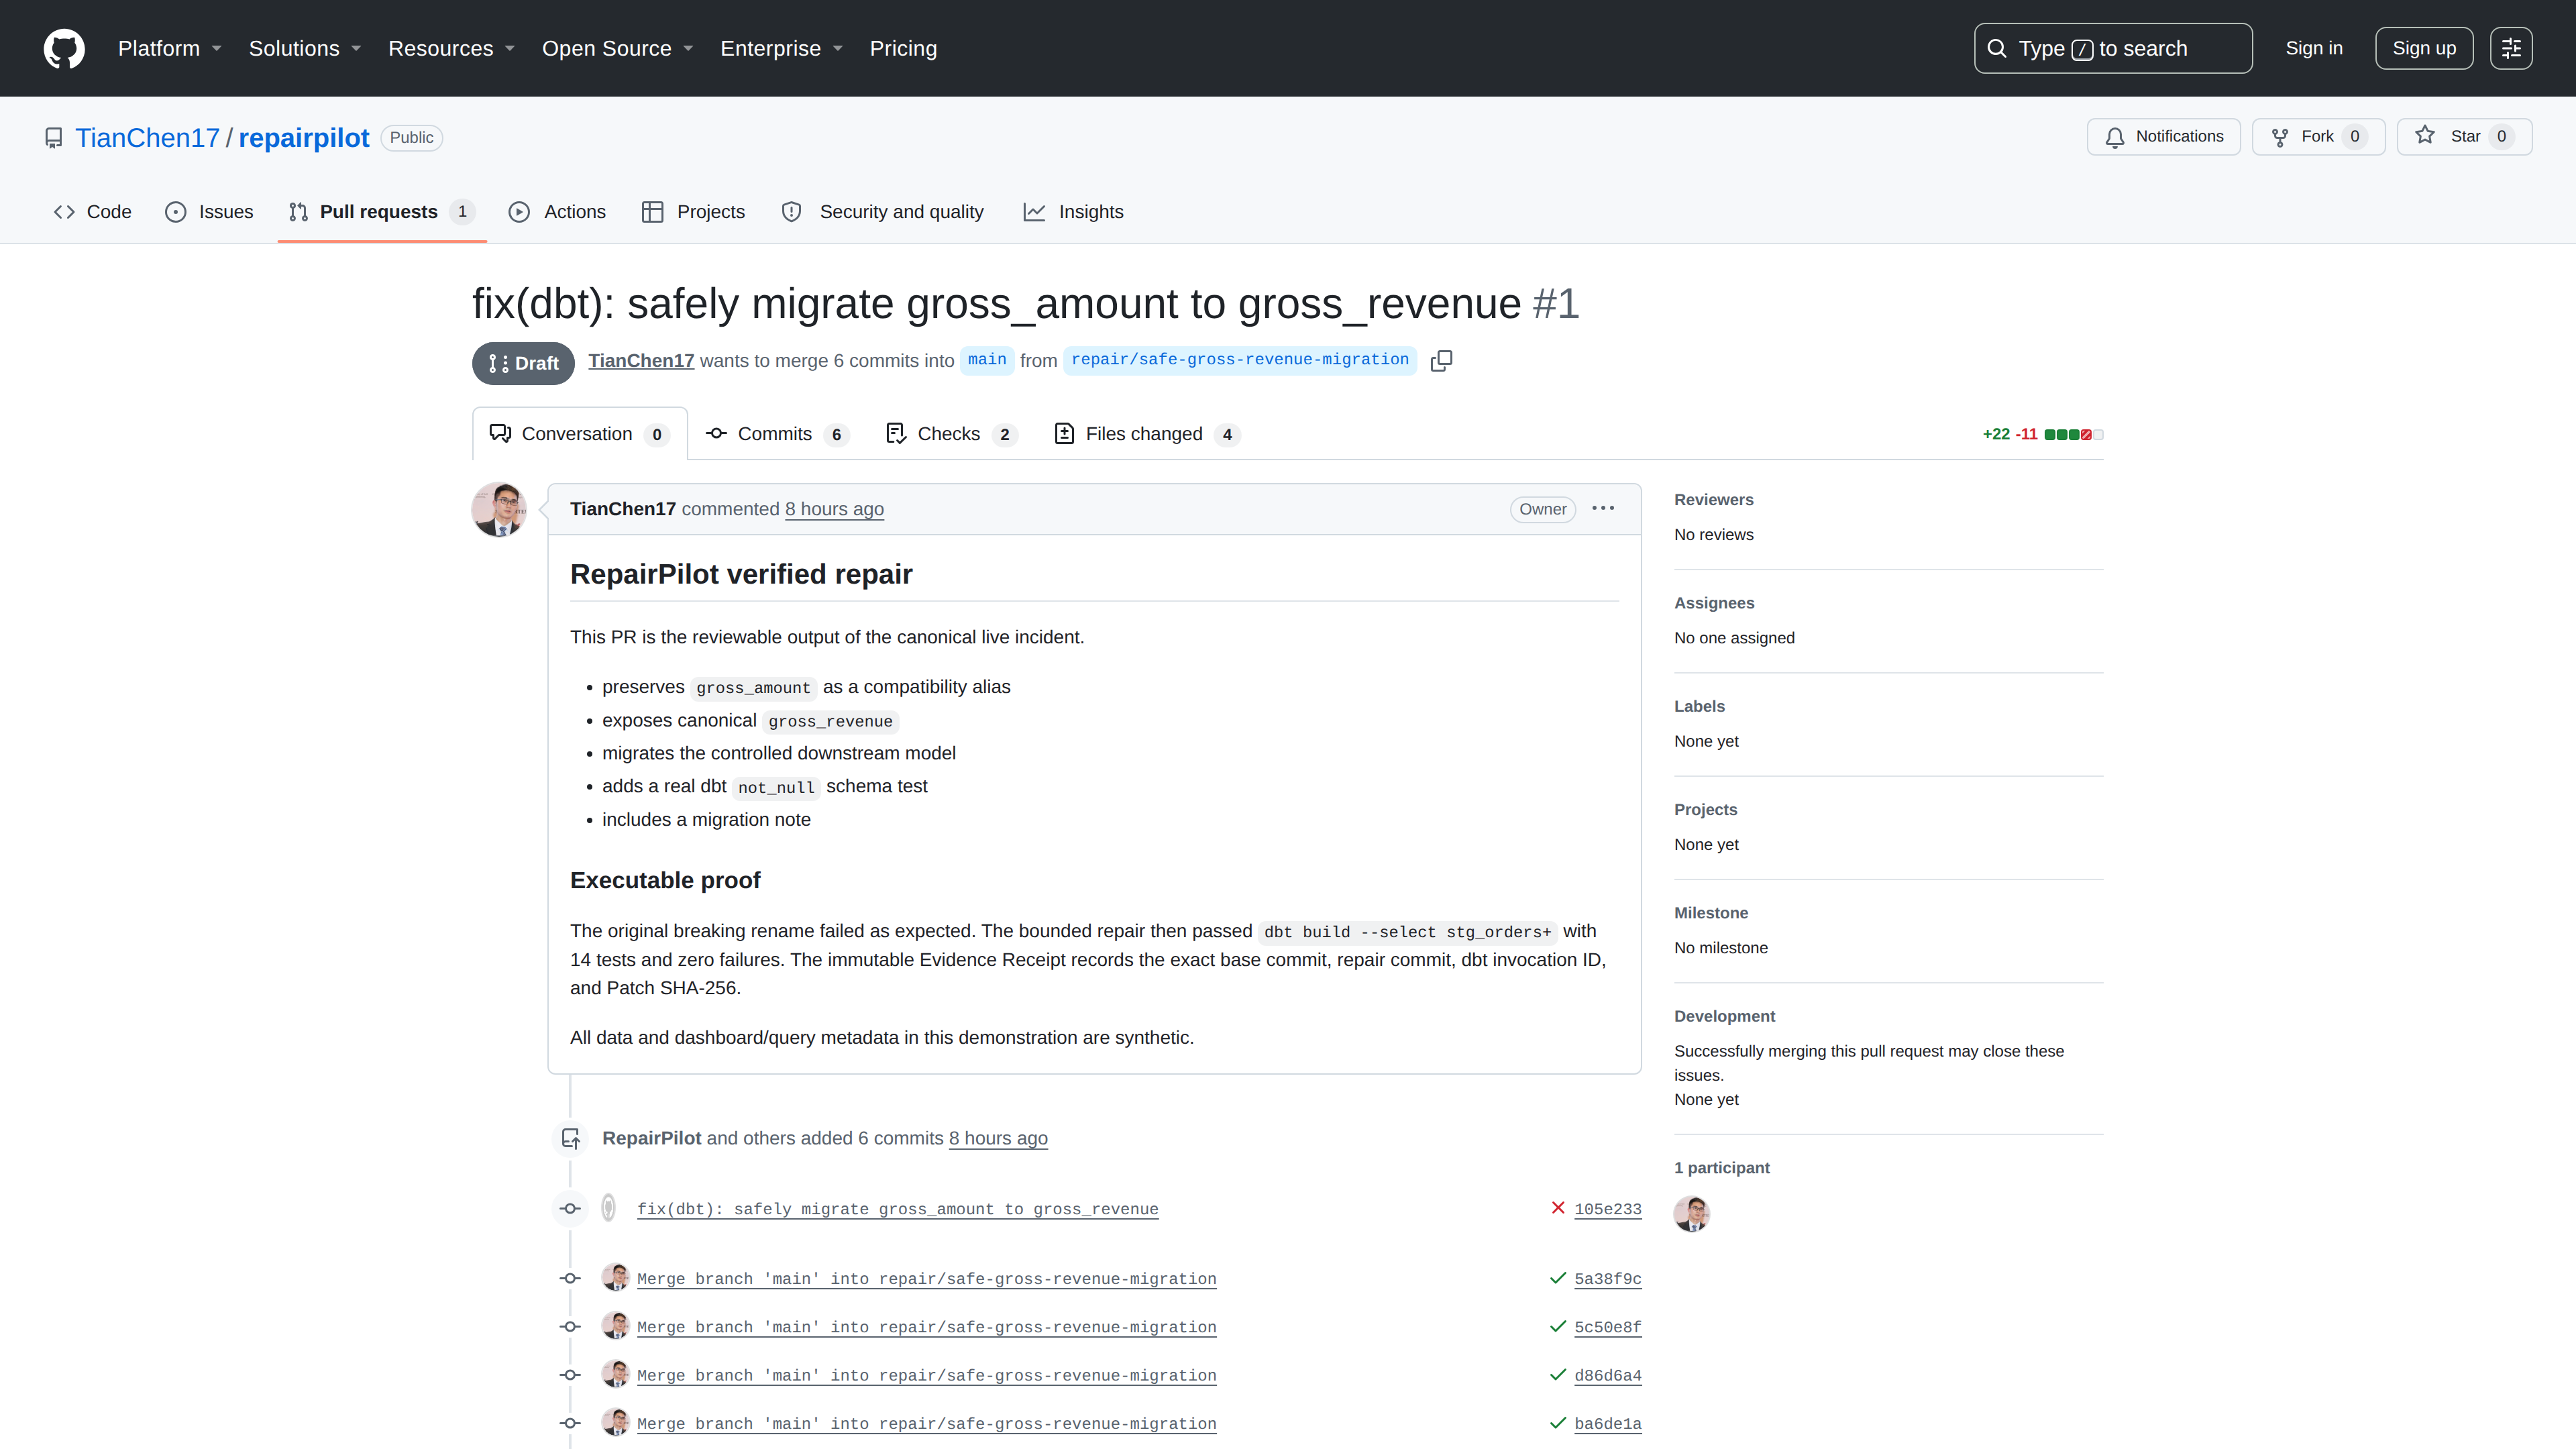Screen dimensions: 2576x1449
Task: Switch to the Code tab
Action: tap(92, 211)
